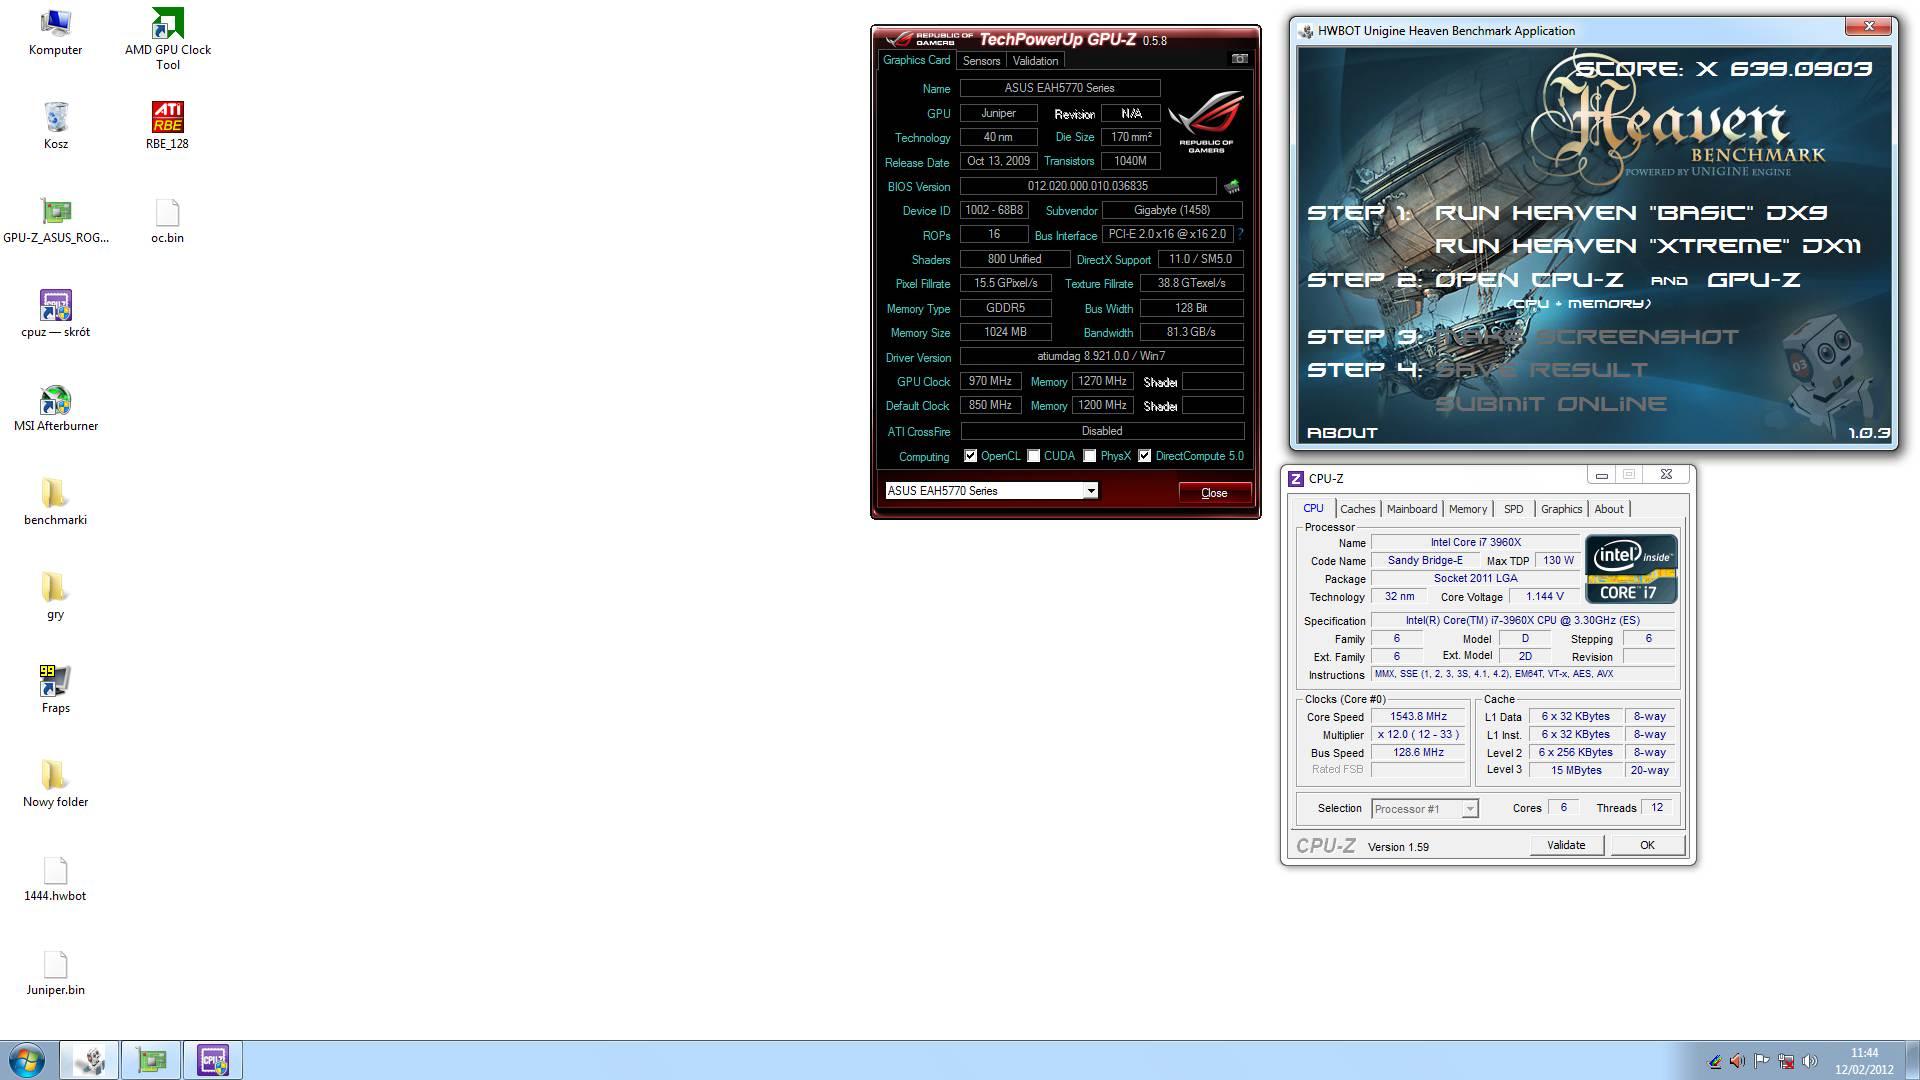Open the Memory tab in CPU-Z
Image resolution: width=1920 pixels, height=1080 pixels.
pyautogui.click(x=1467, y=509)
